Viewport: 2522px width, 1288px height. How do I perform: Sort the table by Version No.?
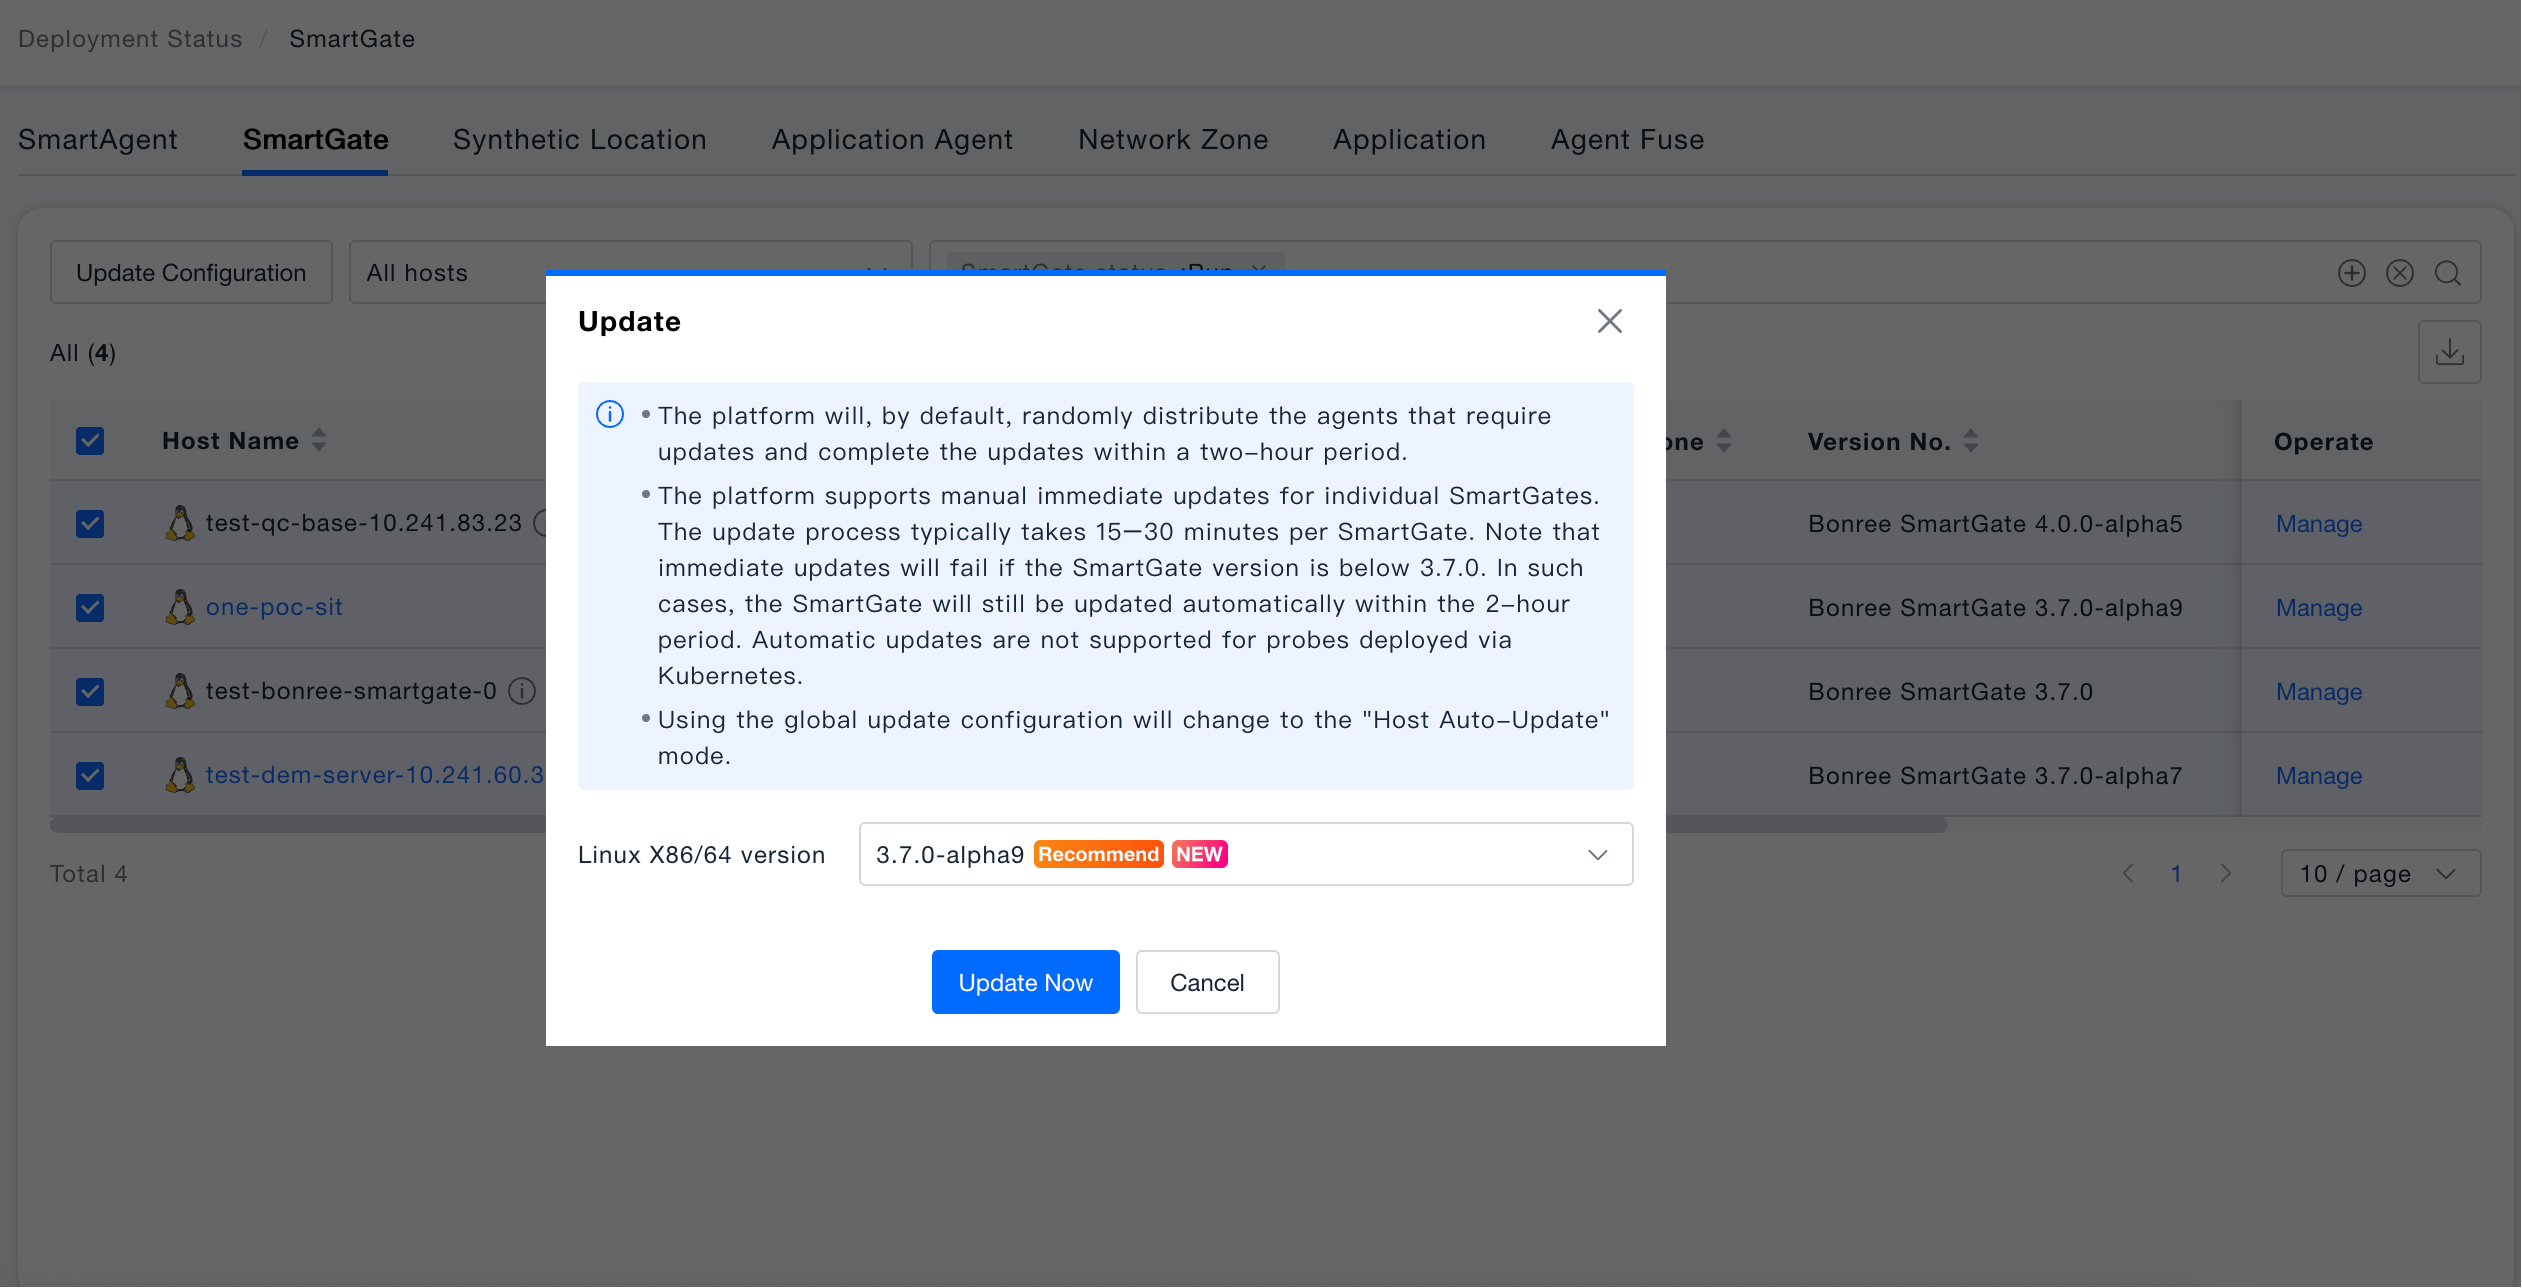pyautogui.click(x=1971, y=441)
